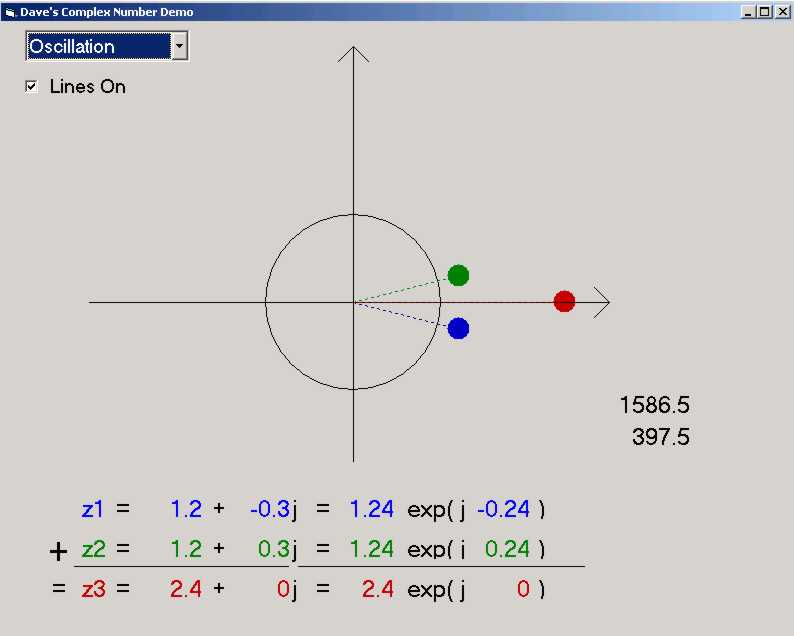Click the green z2 label
This screenshot has width=794, height=636.
pos(93,549)
